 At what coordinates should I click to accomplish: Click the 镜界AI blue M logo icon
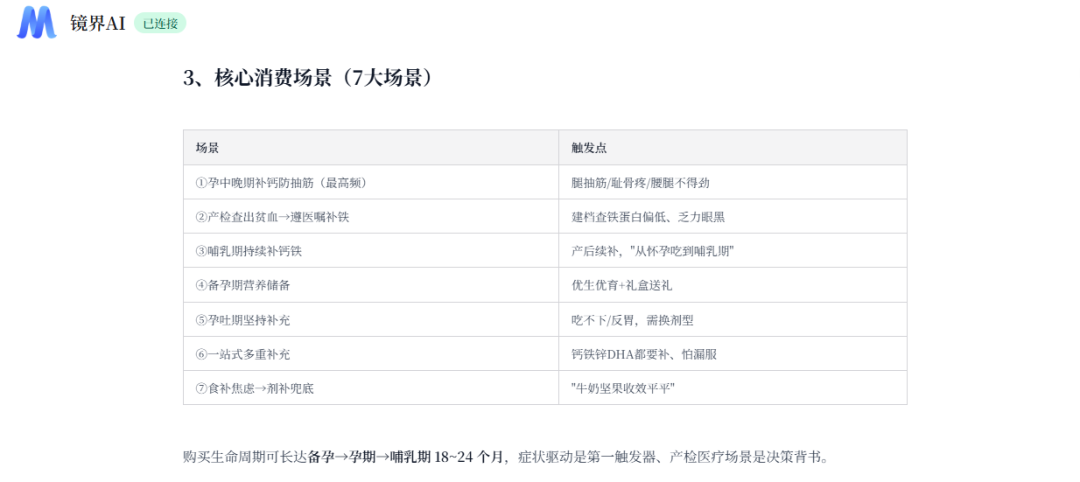coord(37,23)
